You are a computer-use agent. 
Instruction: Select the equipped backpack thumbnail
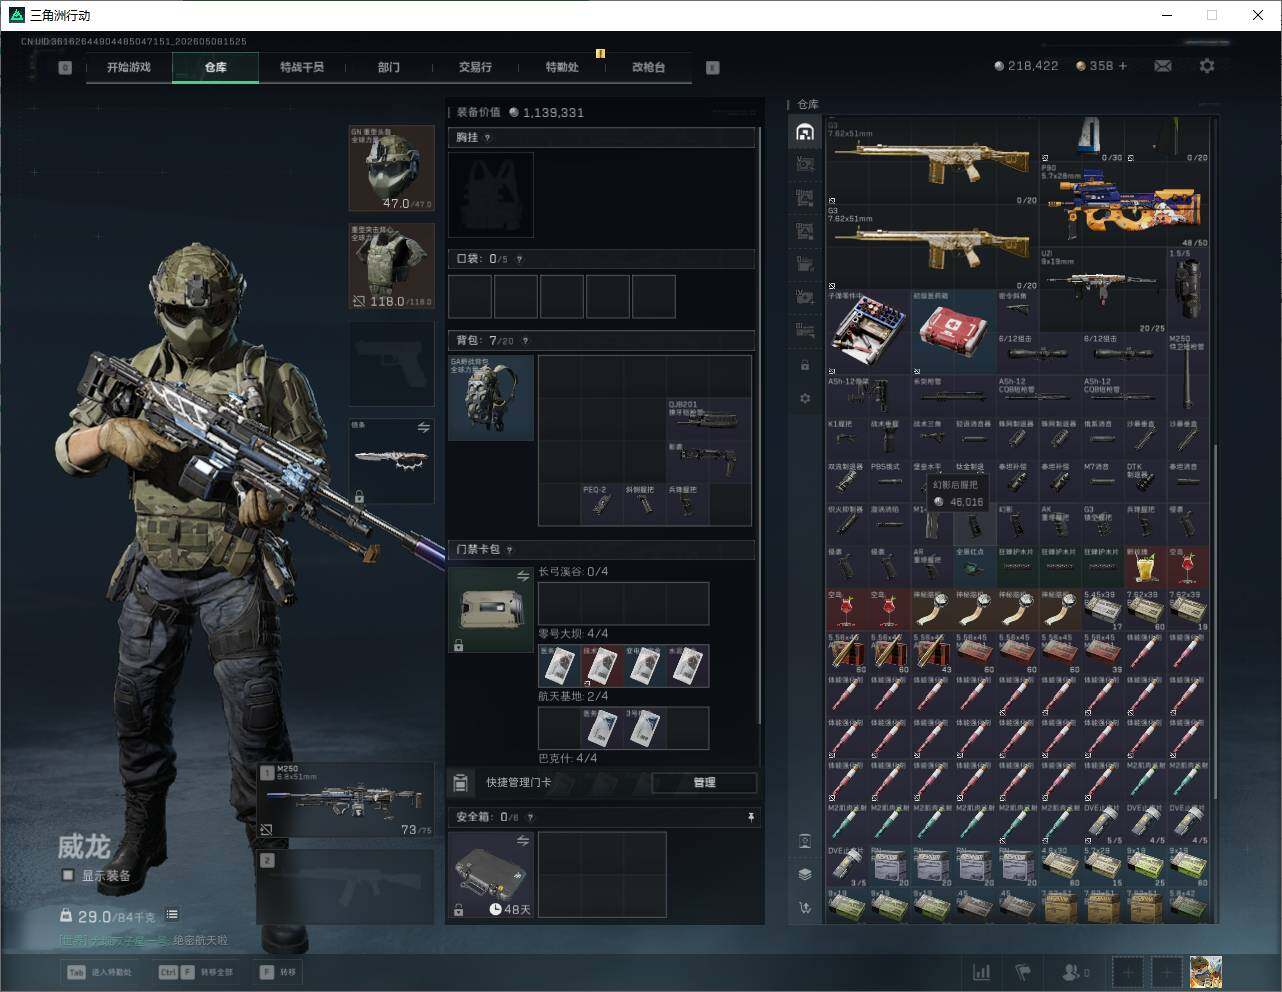point(491,398)
